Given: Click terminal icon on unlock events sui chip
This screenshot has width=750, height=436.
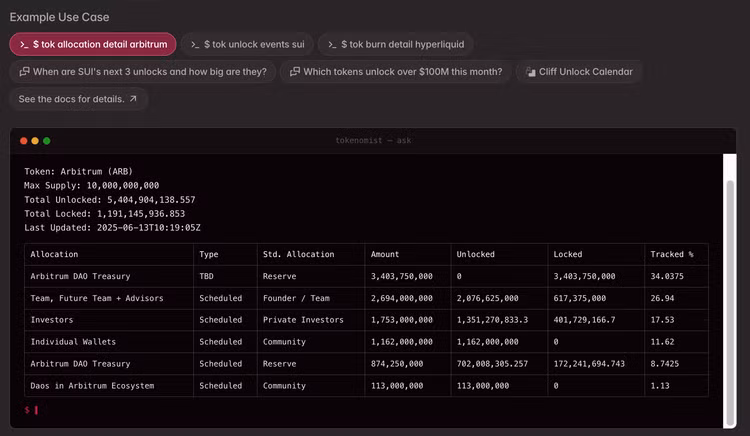Looking at the screenshot, I should coord(195,44).
